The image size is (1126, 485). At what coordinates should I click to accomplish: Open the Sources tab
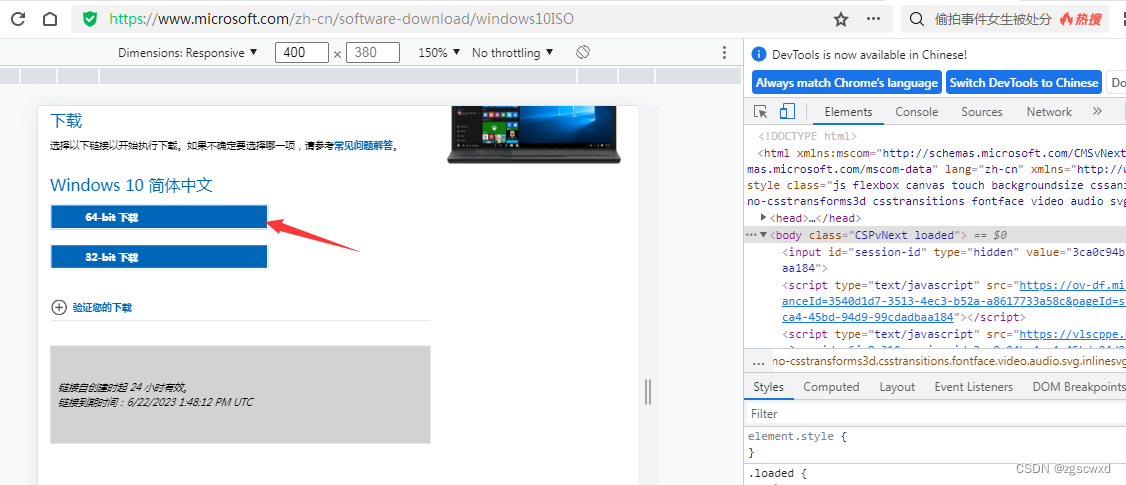pyautogui.click(x=982, y=111)
